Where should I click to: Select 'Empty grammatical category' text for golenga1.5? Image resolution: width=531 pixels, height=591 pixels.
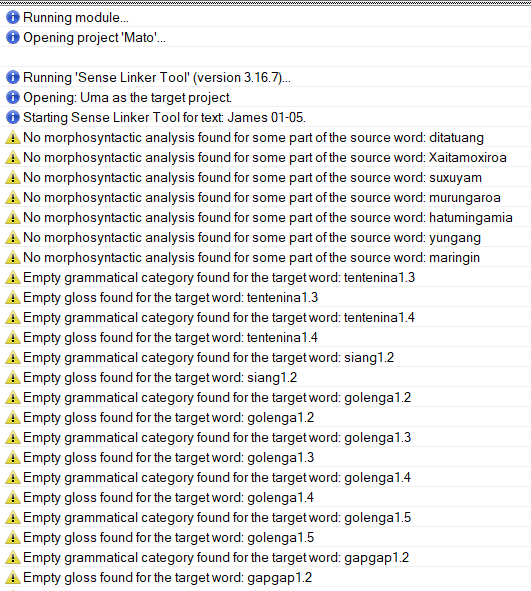pos(217,517)
